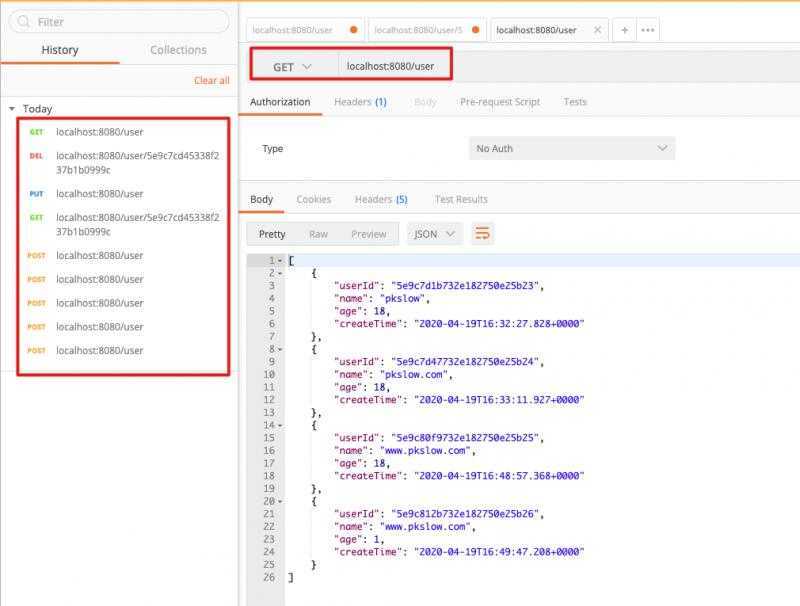800x606 pixels.
Task: Open the GET method dropdown
Action: (292, 67)
